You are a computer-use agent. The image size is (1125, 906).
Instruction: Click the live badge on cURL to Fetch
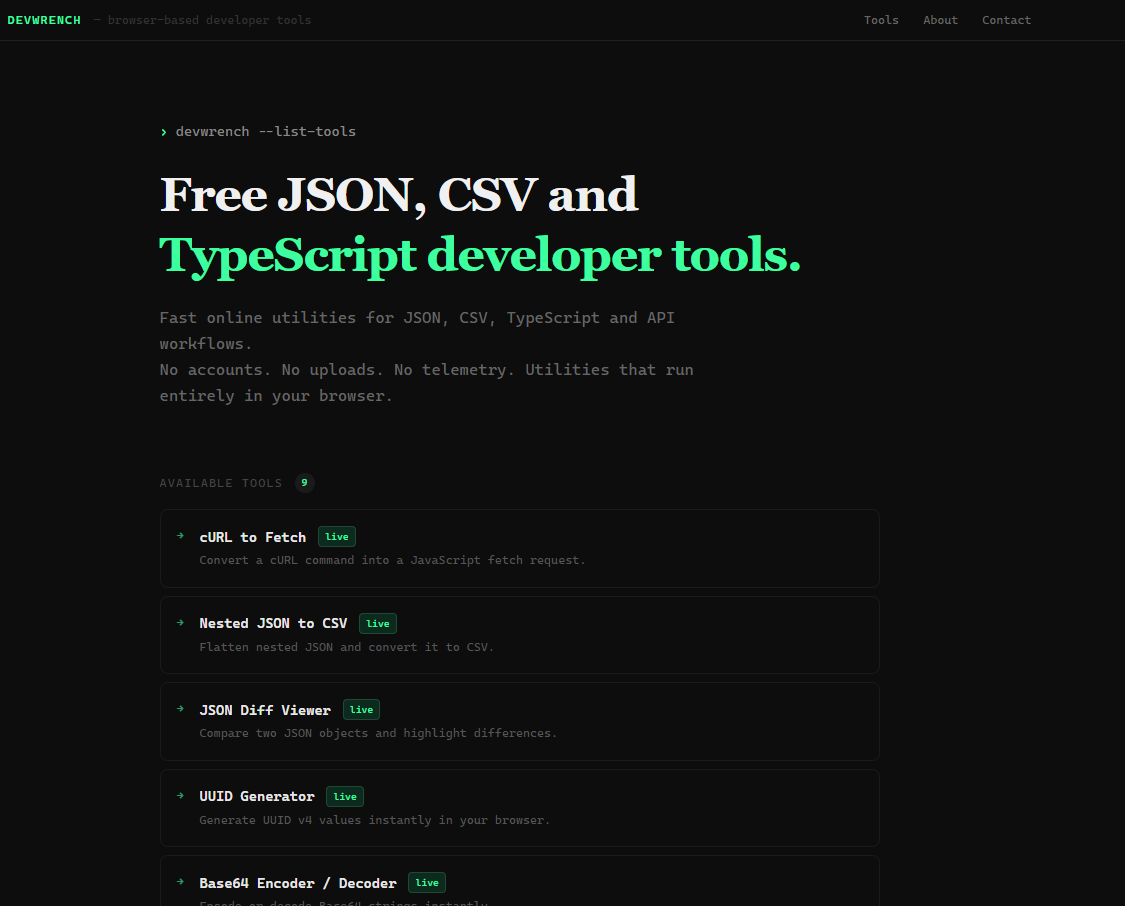336,537
